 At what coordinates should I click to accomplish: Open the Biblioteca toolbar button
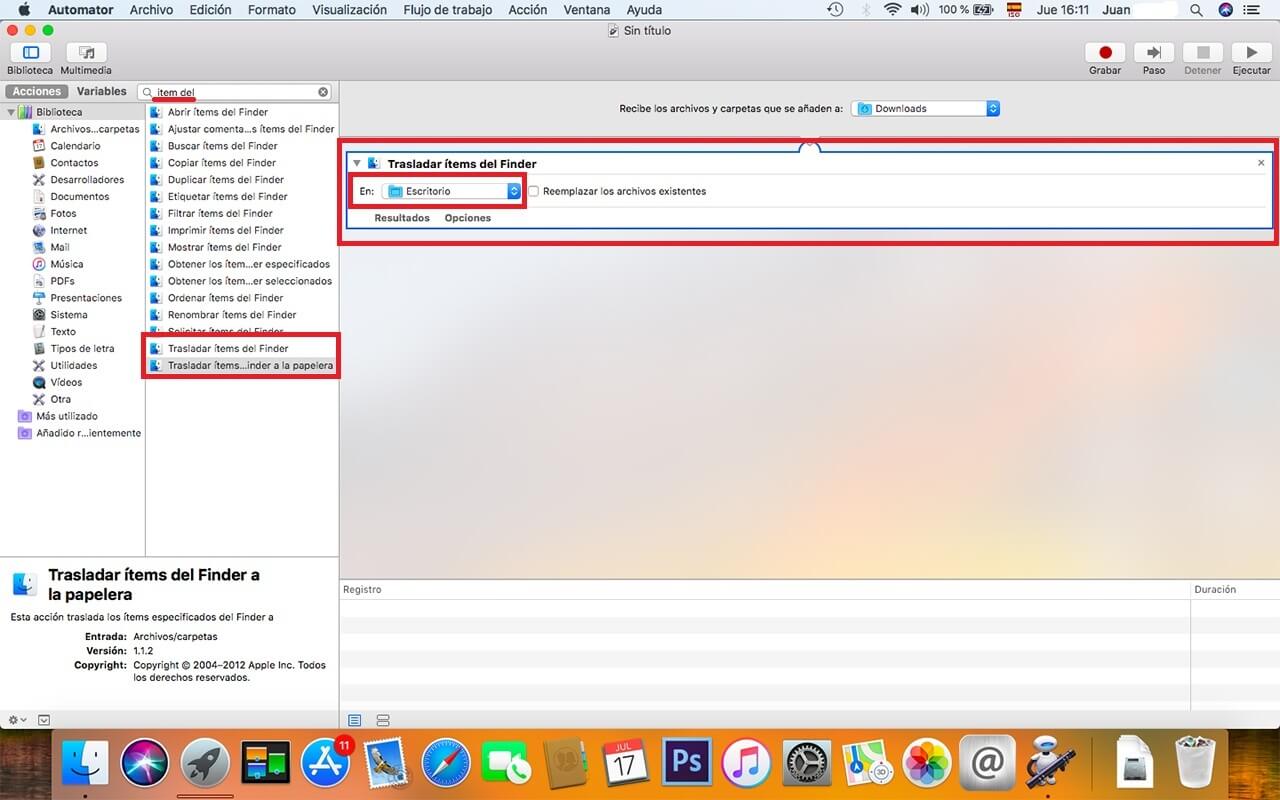(x=30, y=52)
